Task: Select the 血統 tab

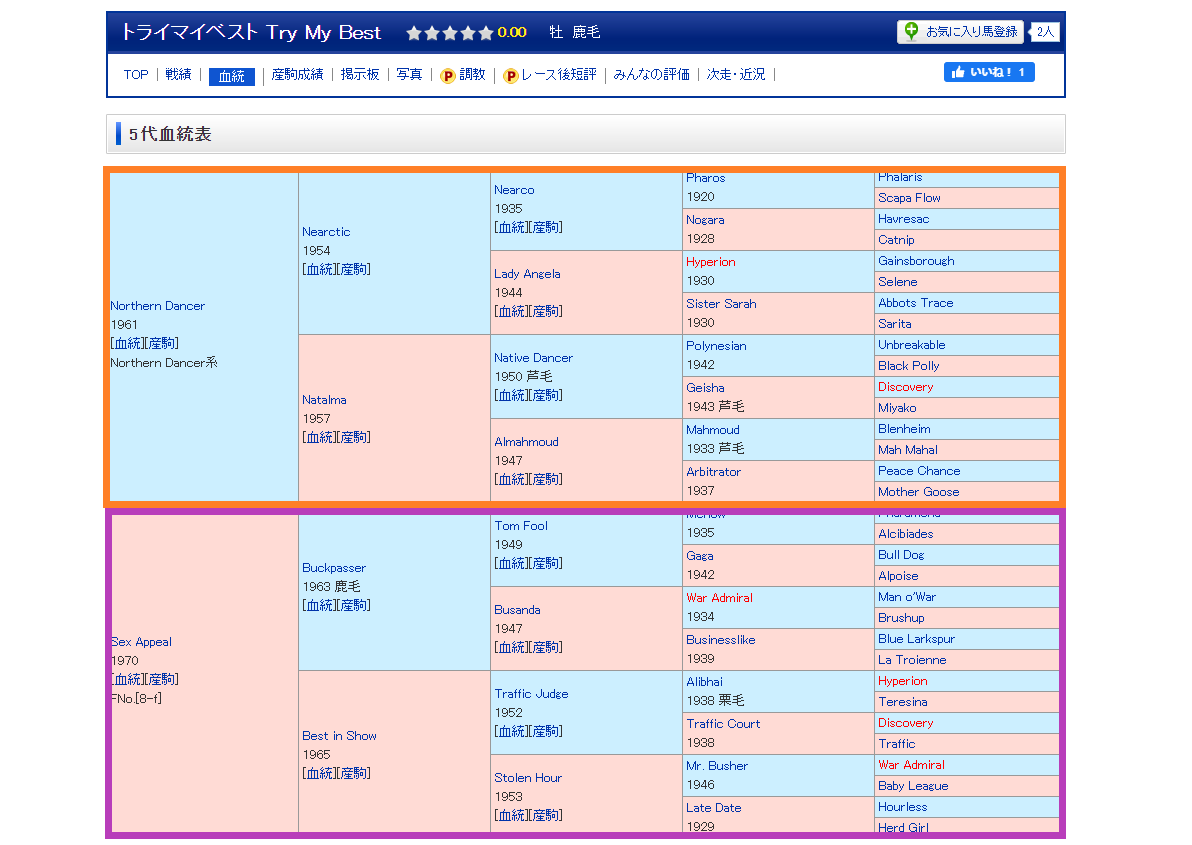Action: tap(232, 76)
